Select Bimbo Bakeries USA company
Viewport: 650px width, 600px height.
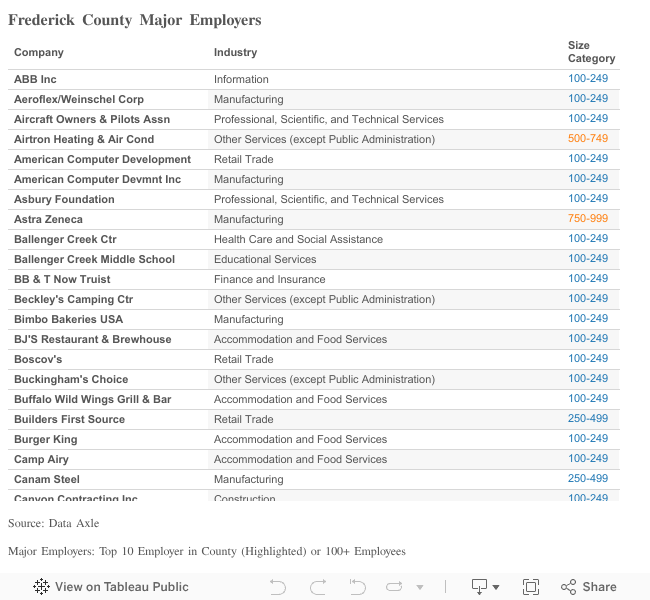tap(68, 319)
